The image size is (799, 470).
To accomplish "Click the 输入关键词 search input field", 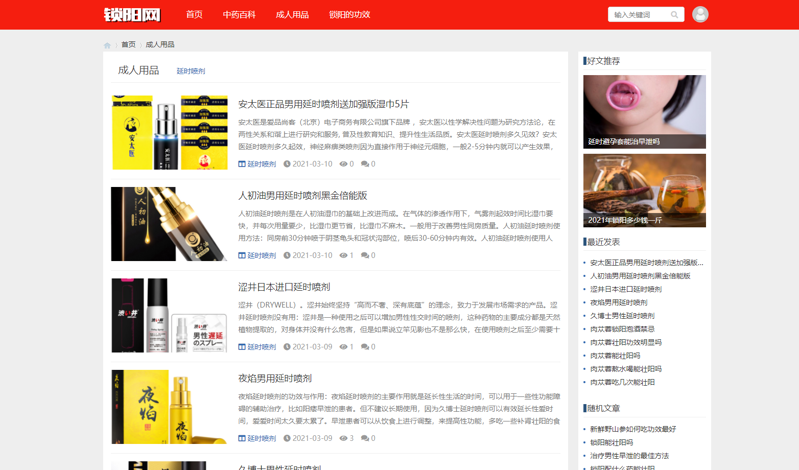I will click(638, 15).
